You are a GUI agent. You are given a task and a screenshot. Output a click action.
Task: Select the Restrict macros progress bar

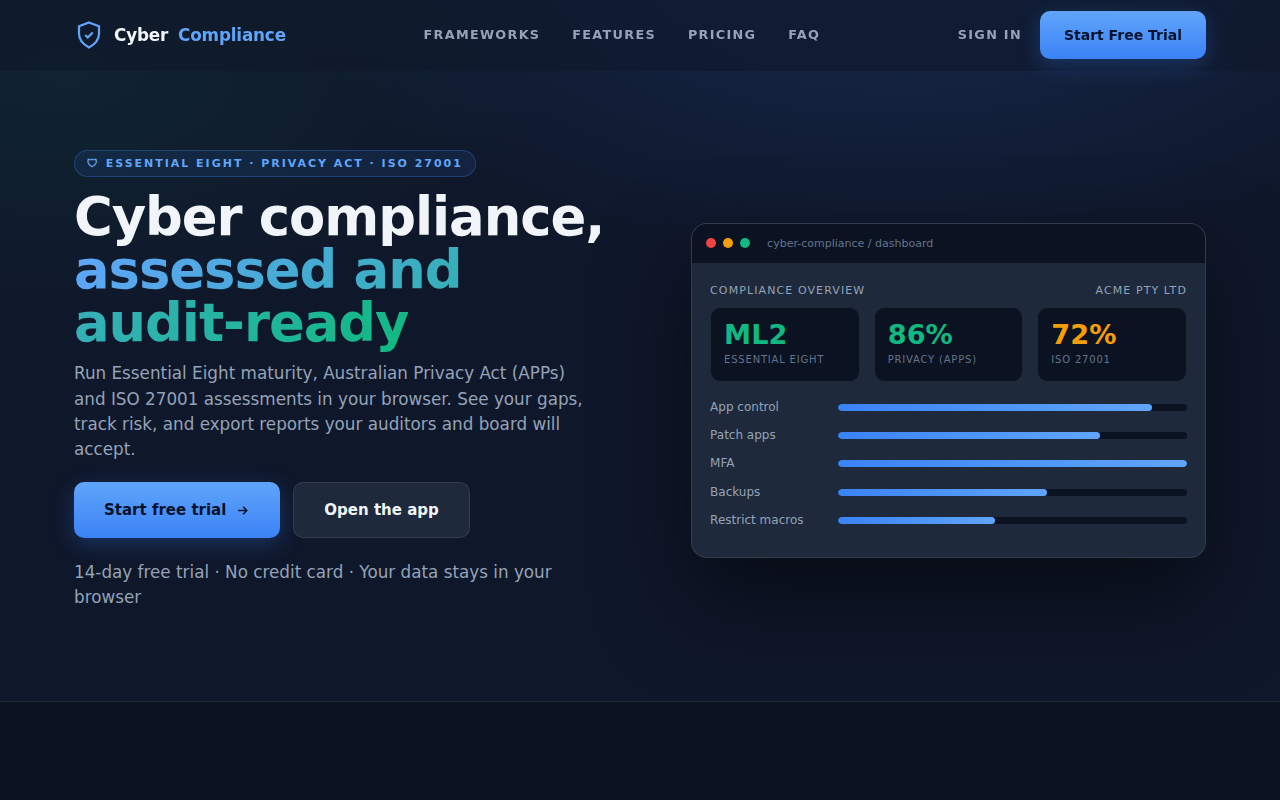point(1012,520)
